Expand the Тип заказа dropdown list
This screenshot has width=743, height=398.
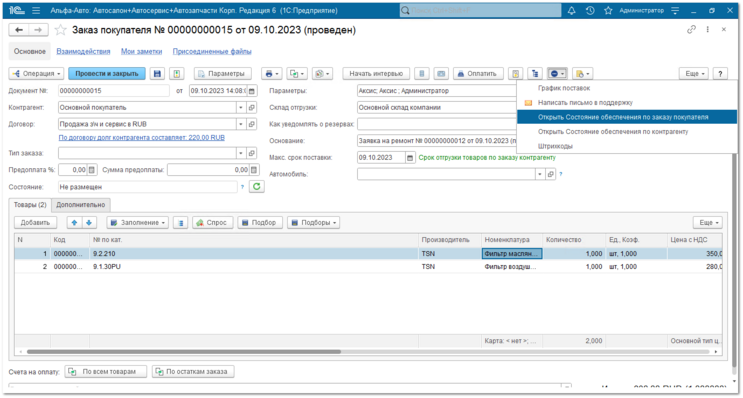(x=241, y=153)
